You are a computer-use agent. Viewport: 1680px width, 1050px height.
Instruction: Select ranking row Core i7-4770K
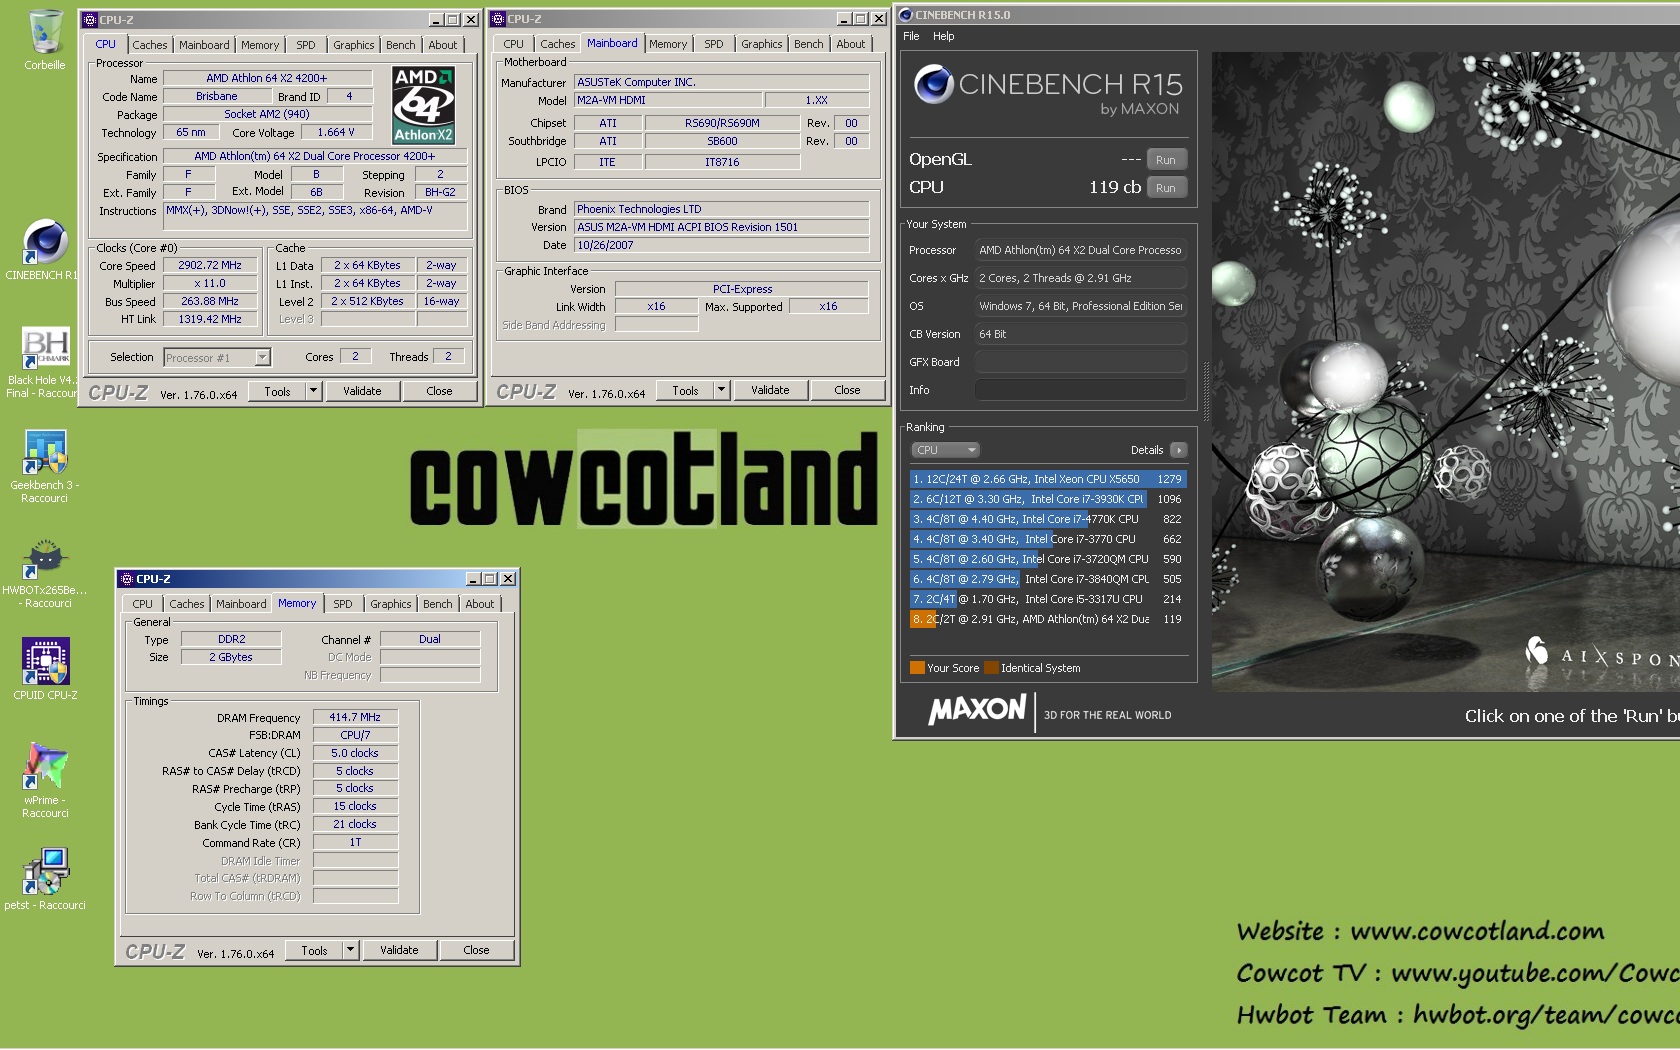coord(1048,519)
